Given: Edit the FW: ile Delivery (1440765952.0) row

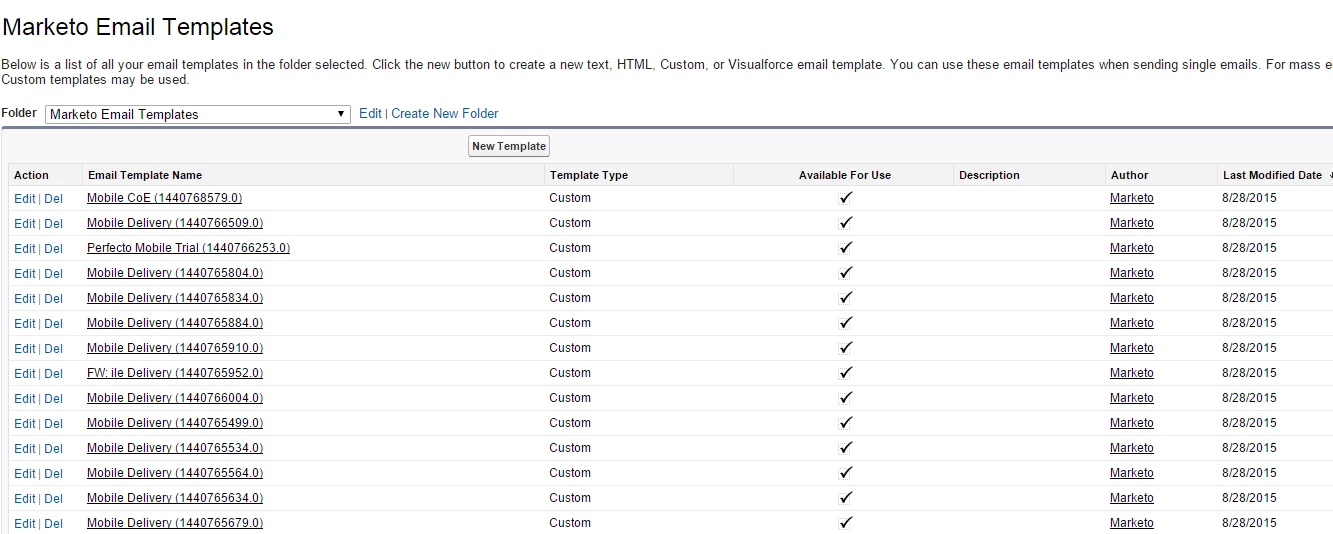Looking at the screenshot, I should (x=24, y=374).
